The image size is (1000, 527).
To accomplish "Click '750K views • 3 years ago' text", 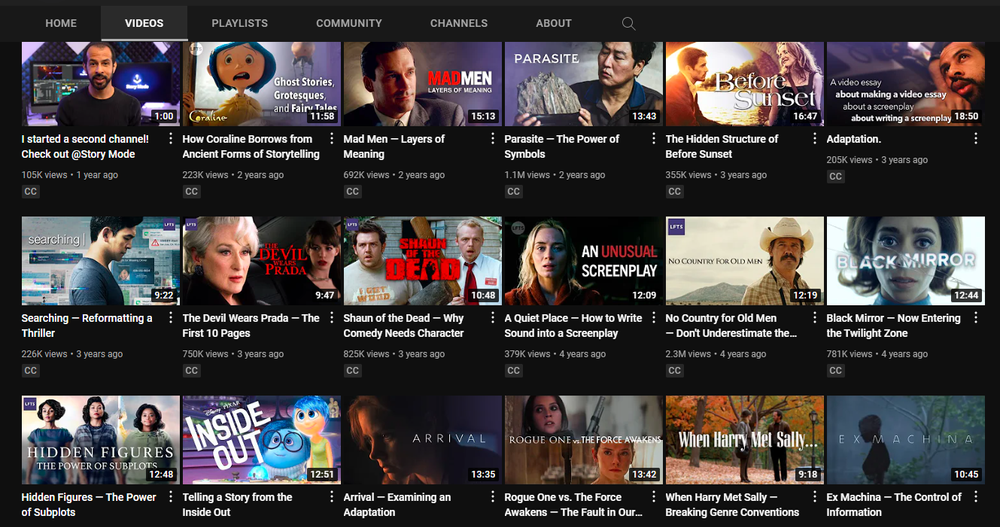I will [x=233, y=354].
